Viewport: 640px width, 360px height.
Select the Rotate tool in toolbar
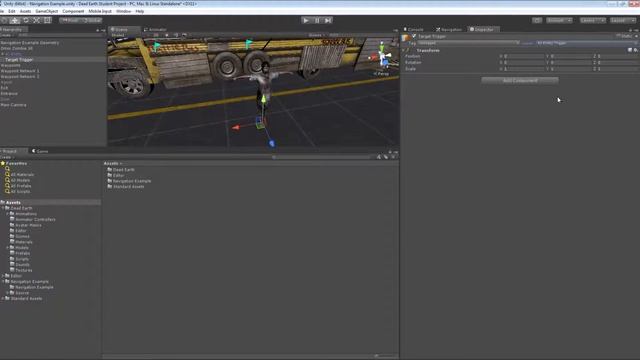26,20
